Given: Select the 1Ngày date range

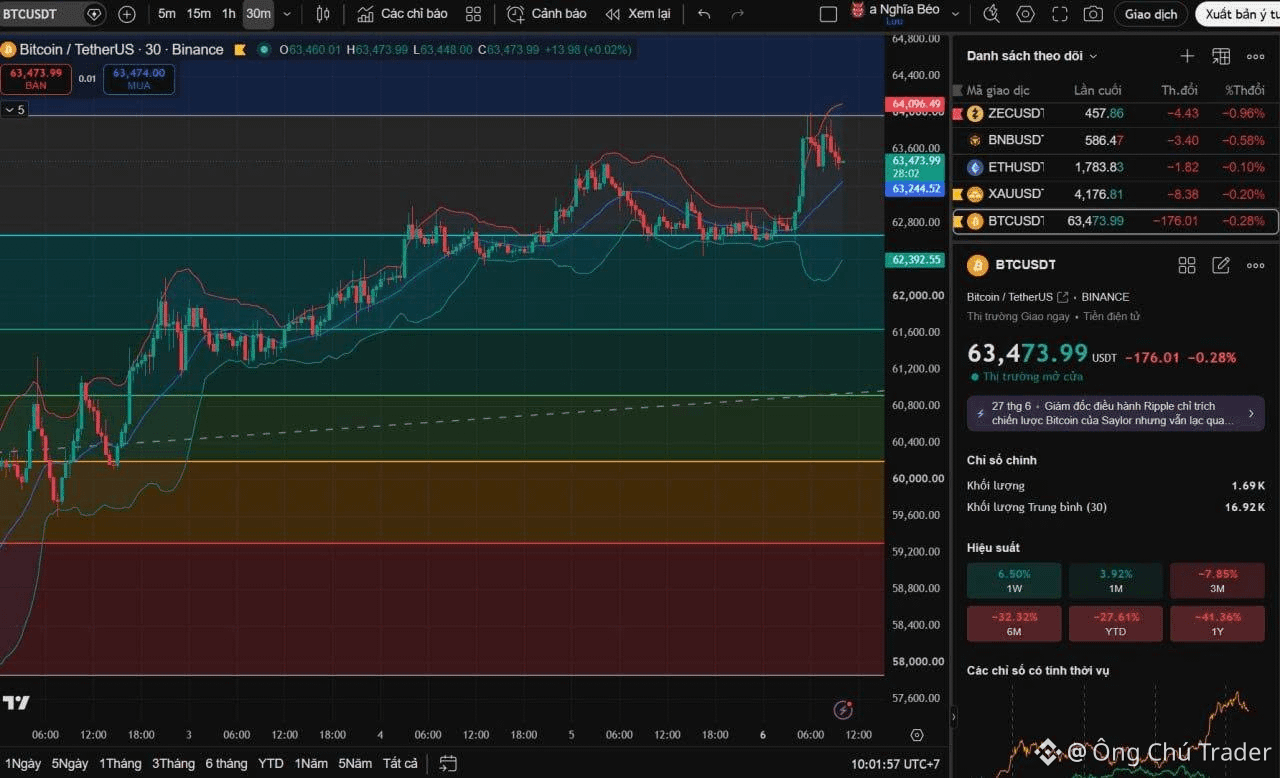Looking at the screenshot, I should pyautogui.click(x=23, y=763).
